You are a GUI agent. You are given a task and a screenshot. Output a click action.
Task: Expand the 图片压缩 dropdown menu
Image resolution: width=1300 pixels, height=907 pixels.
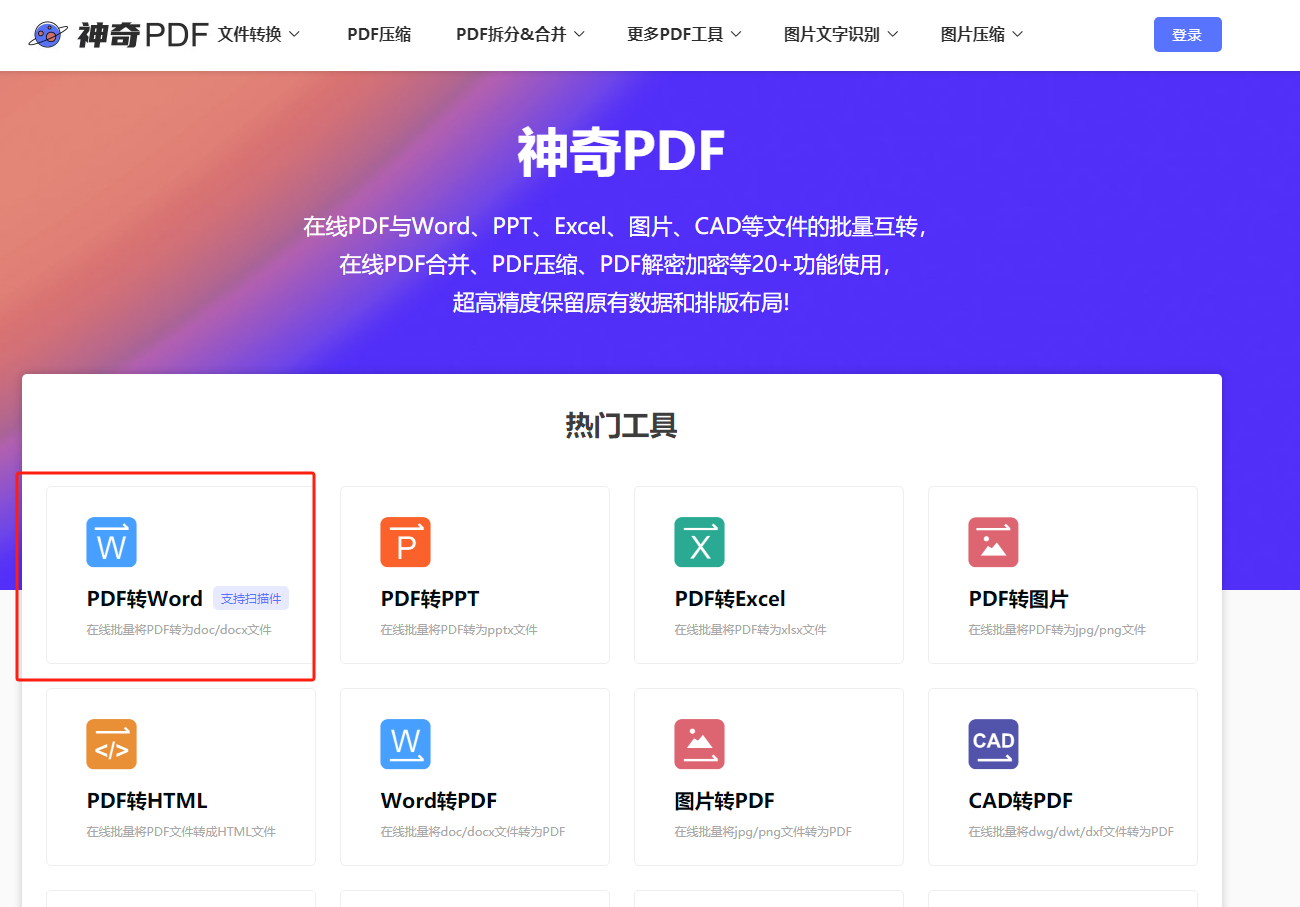point(982,35)
